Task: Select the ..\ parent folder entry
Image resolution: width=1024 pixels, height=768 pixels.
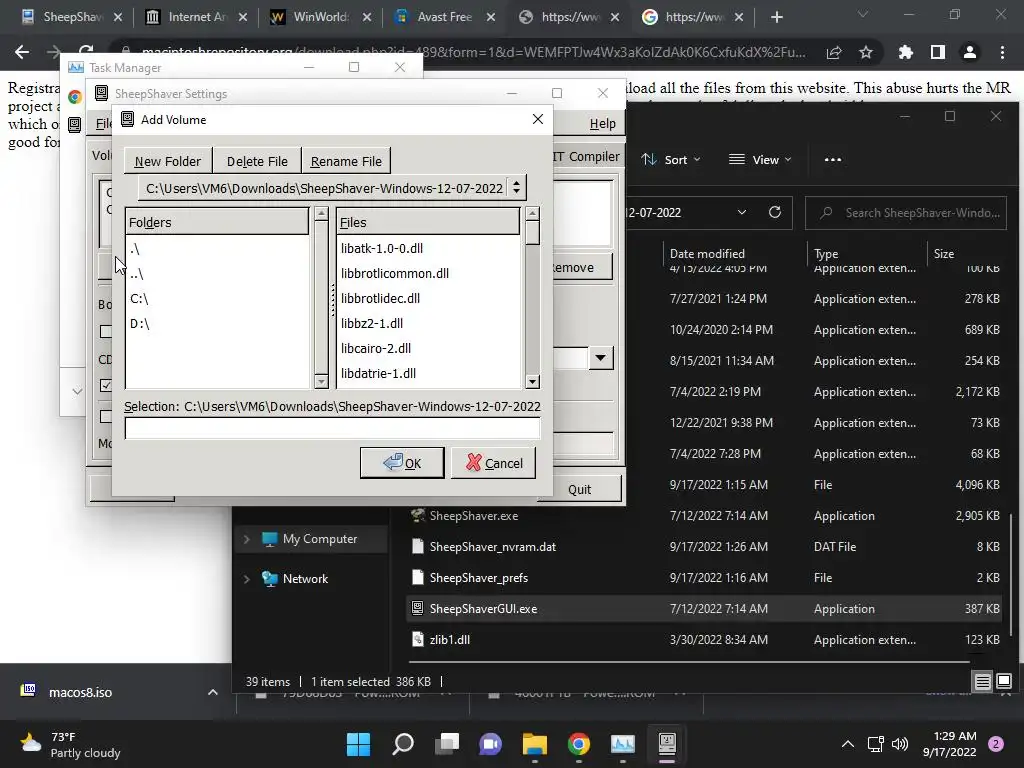Action: coord(136,274)
